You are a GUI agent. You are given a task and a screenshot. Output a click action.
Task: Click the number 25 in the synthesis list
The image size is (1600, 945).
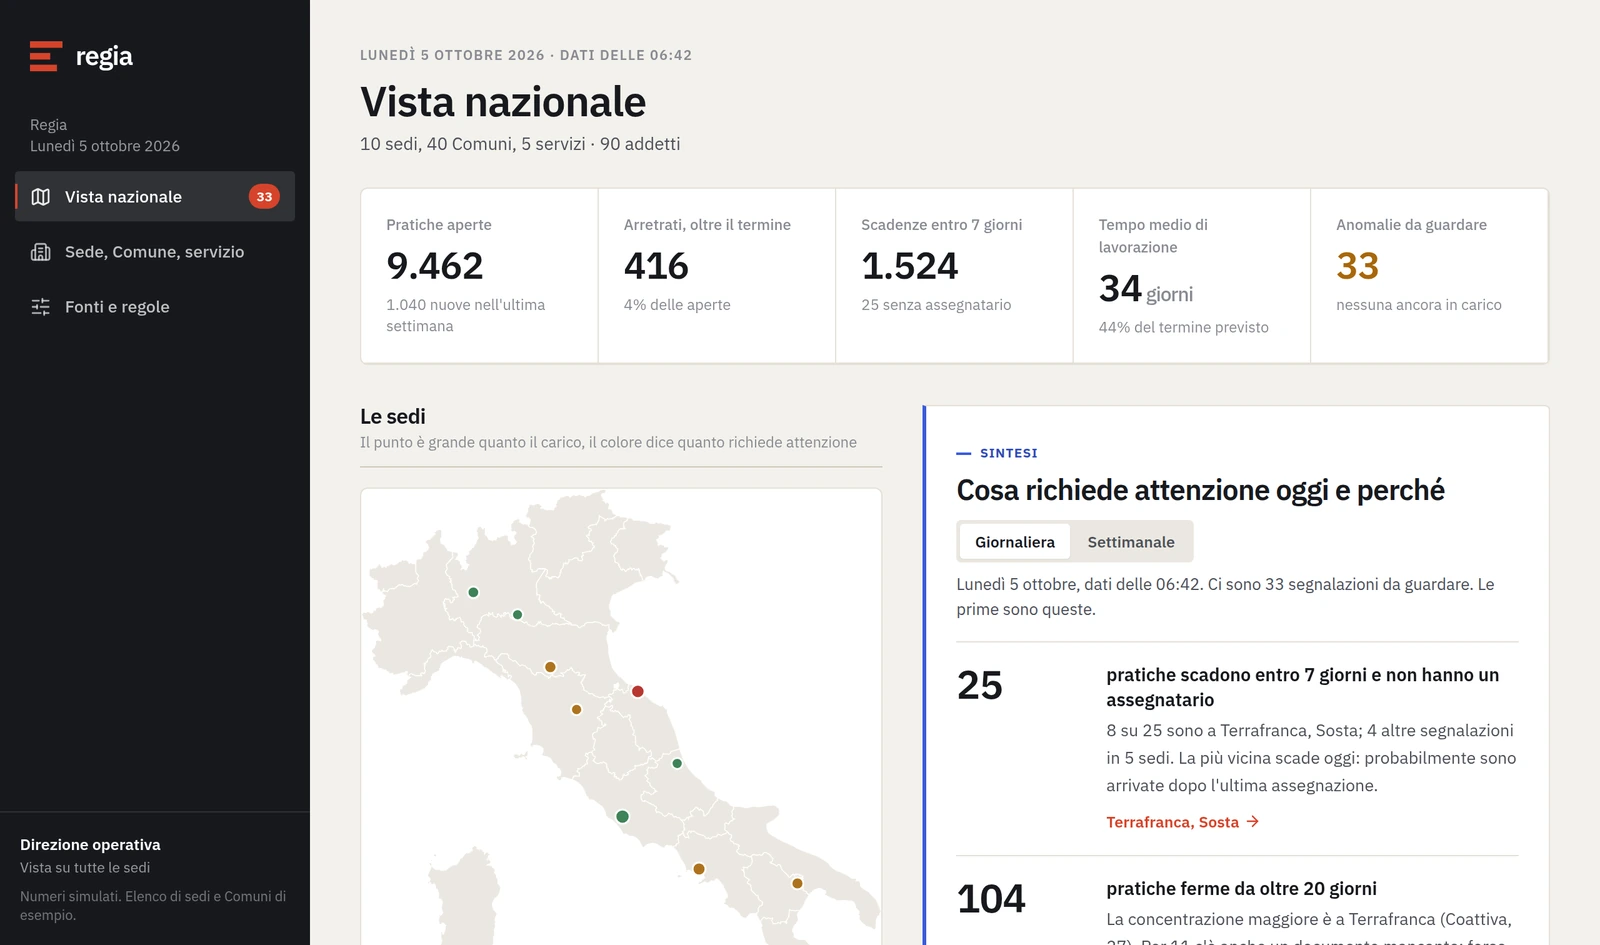click(x=980, y=686)
